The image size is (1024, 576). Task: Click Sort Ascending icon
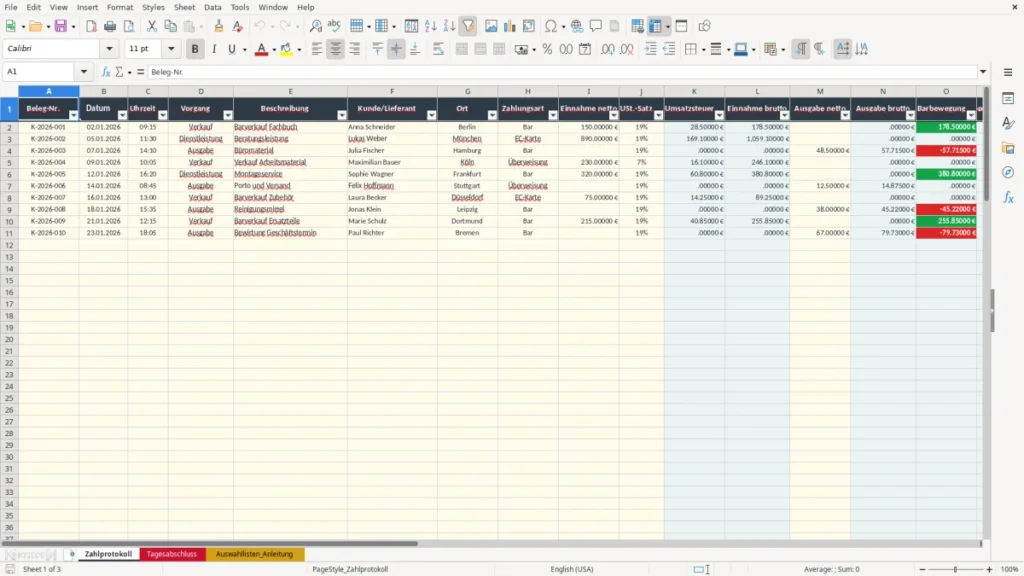pyautogui.click(x=430, y=26)
